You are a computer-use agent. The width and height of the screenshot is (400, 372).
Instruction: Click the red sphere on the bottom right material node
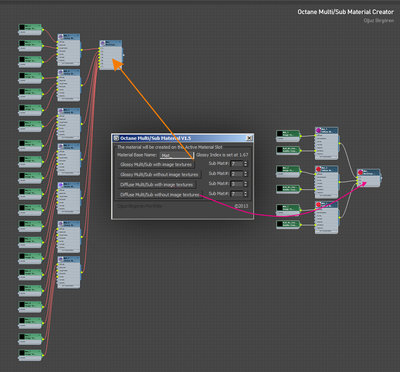tap(318, 204)
